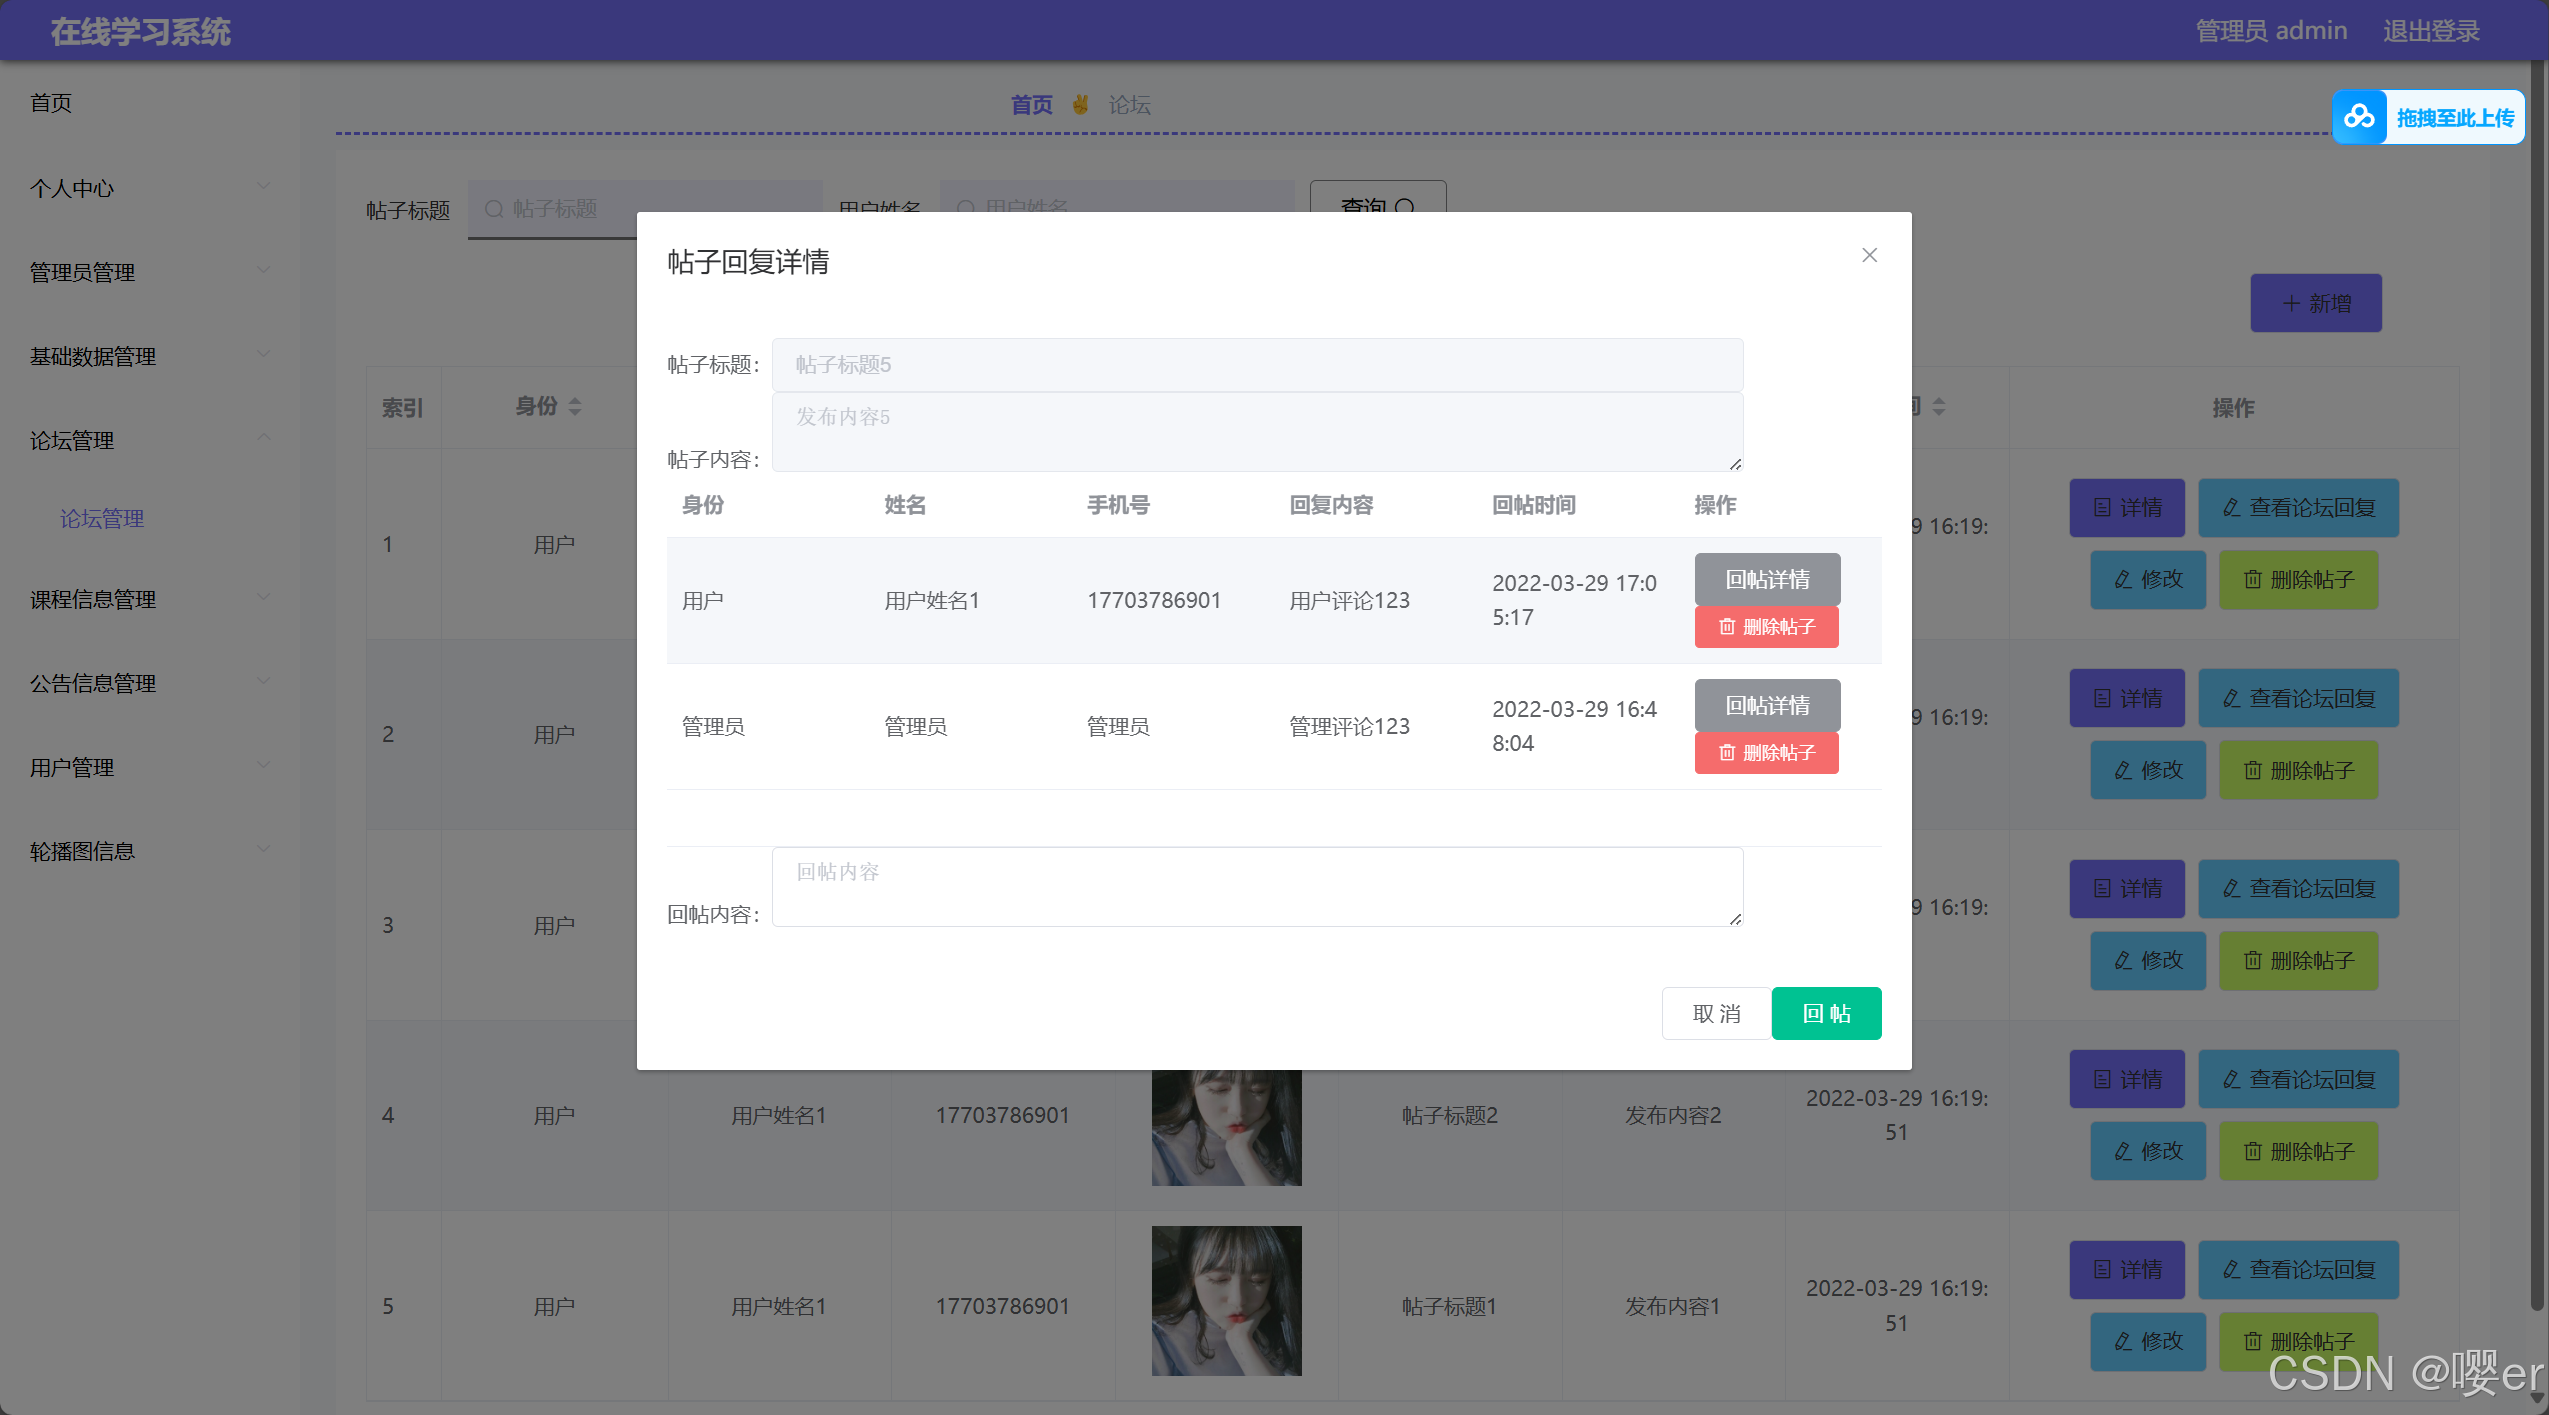Click the search magnifier on 查询 button
This screenshot has height=1415, width=2549.
(1405, 206)
